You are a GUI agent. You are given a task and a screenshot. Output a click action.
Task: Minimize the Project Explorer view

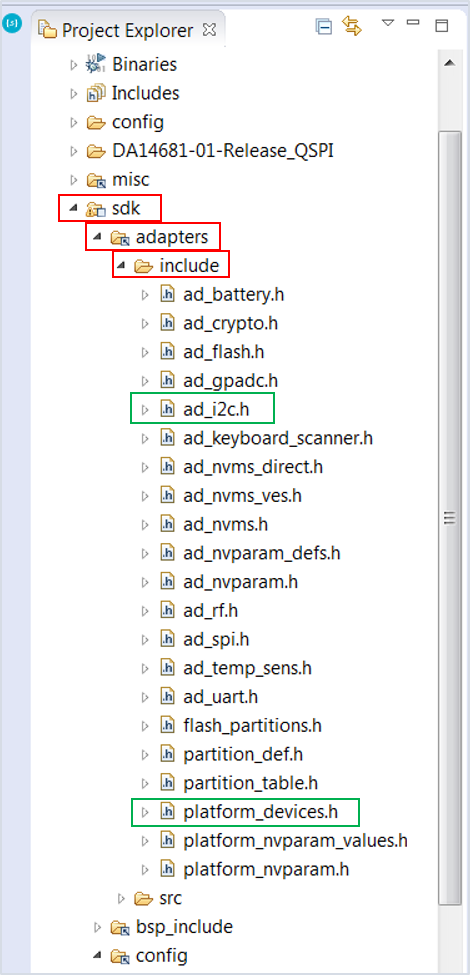[x=413, y=22]
